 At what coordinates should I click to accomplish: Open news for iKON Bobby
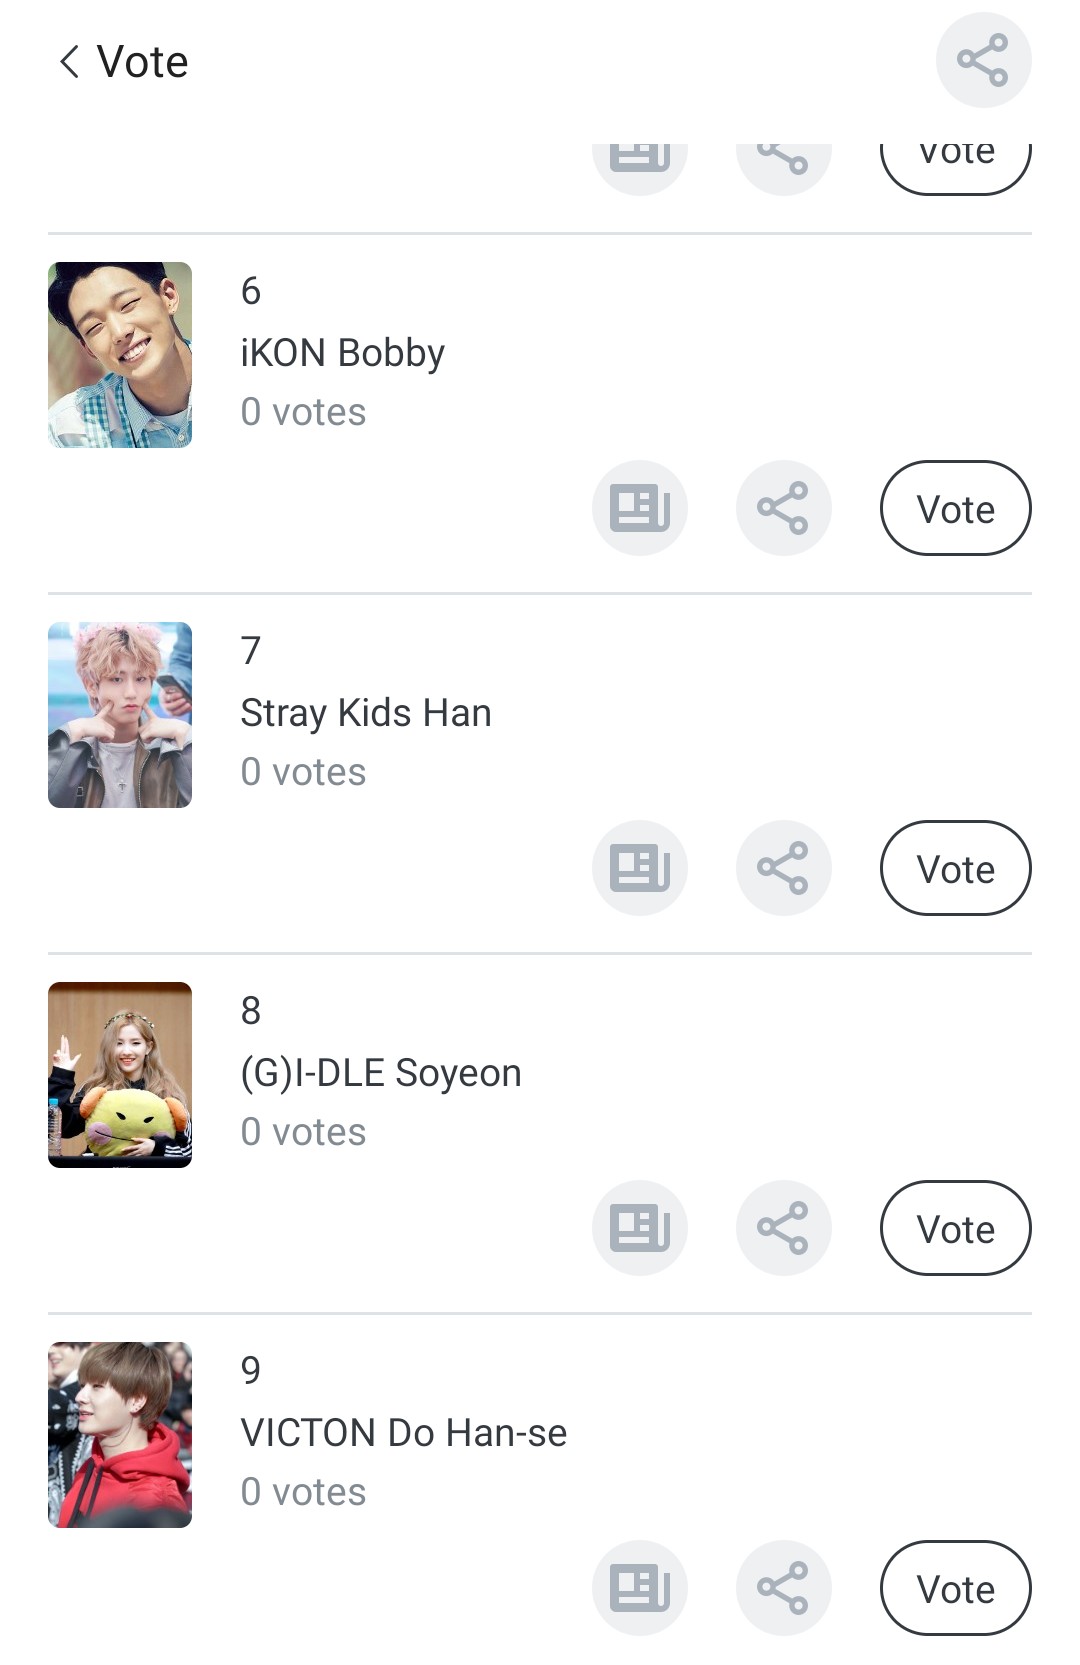pyautogui.click(x=640, y=508)
